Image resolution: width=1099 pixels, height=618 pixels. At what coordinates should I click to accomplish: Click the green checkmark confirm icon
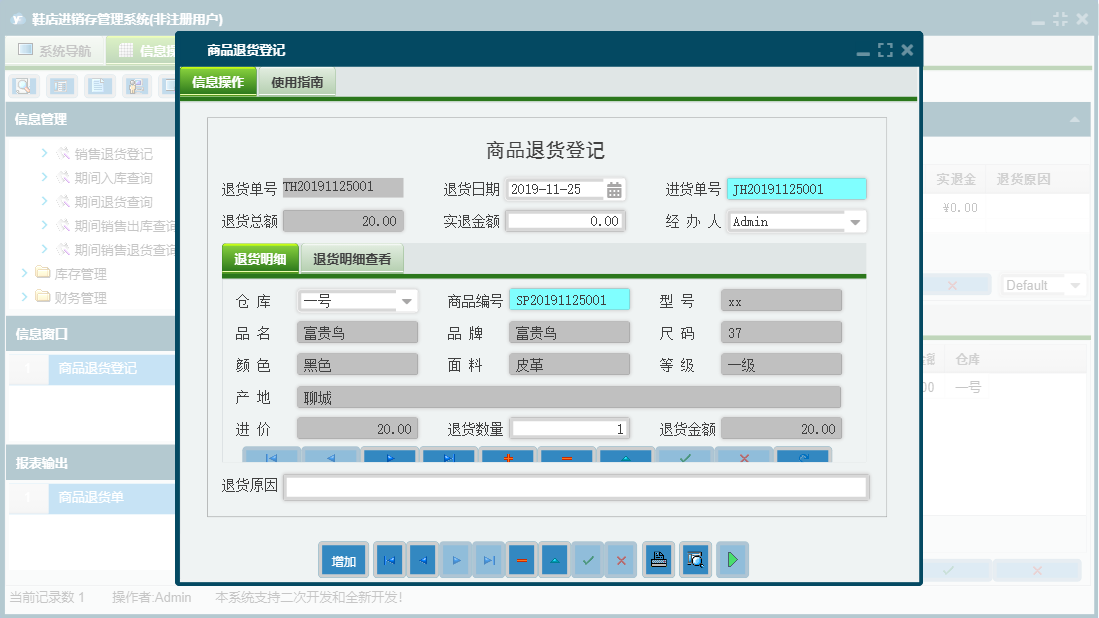click(588, 560)
